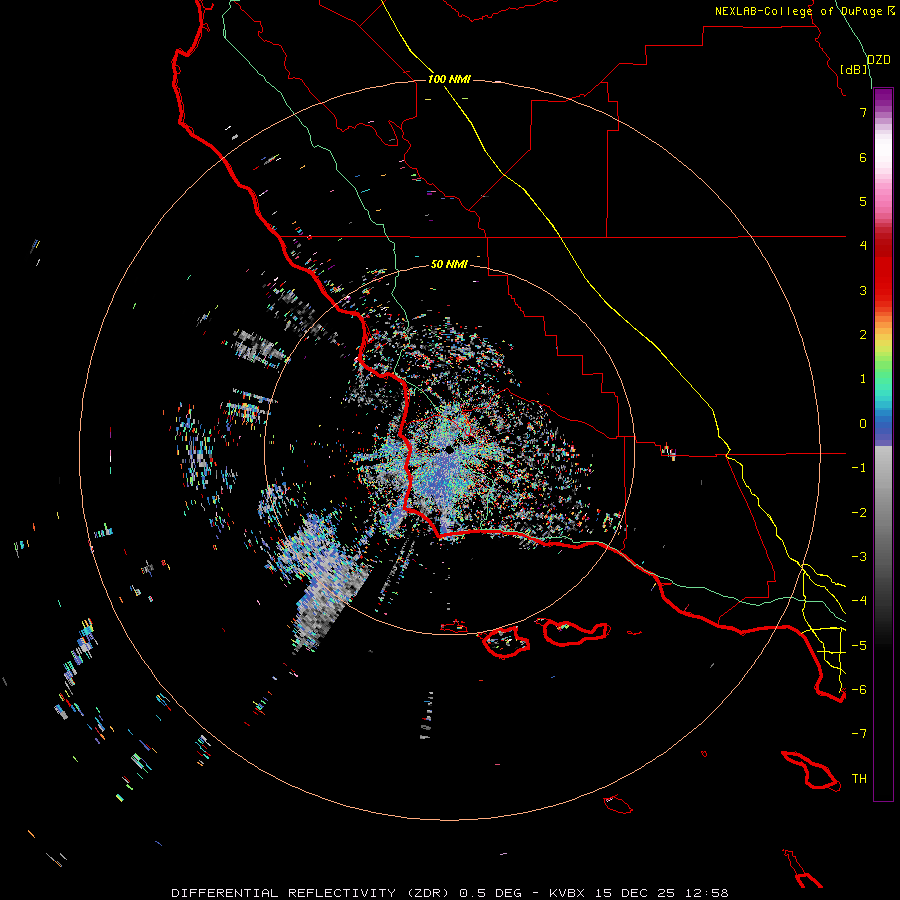Click the 0 value on color scale
This screenshot has width=900, height=900.
click(x=863, y=424)
